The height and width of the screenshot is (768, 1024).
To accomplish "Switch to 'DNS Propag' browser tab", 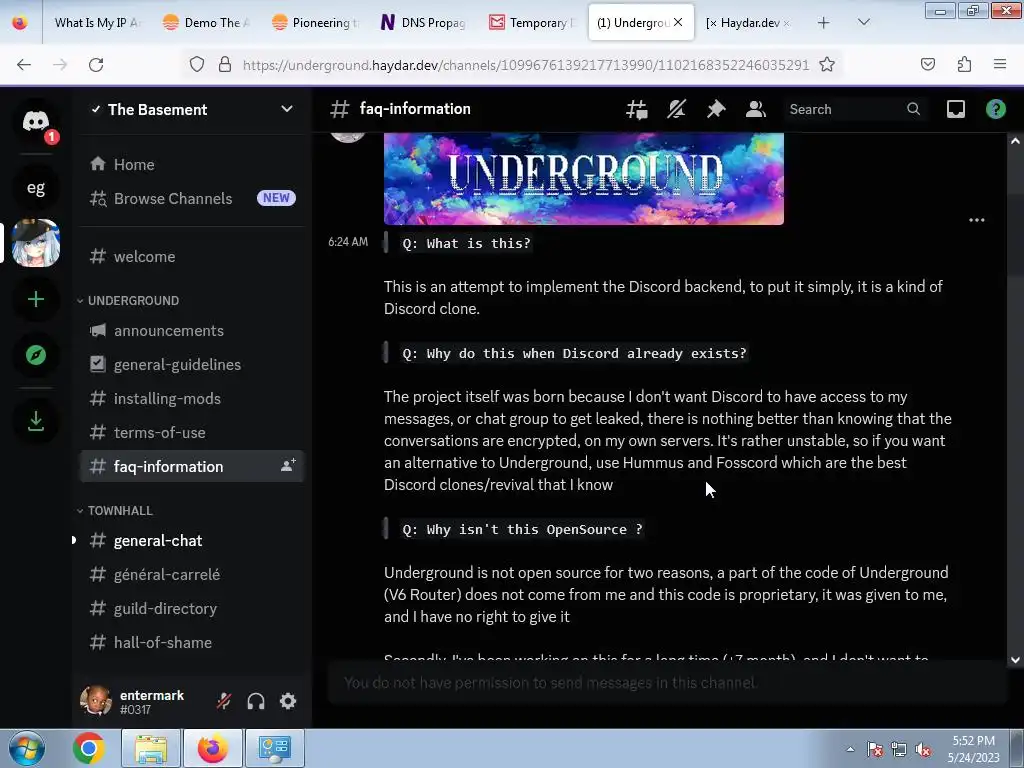I will point(424,22).
